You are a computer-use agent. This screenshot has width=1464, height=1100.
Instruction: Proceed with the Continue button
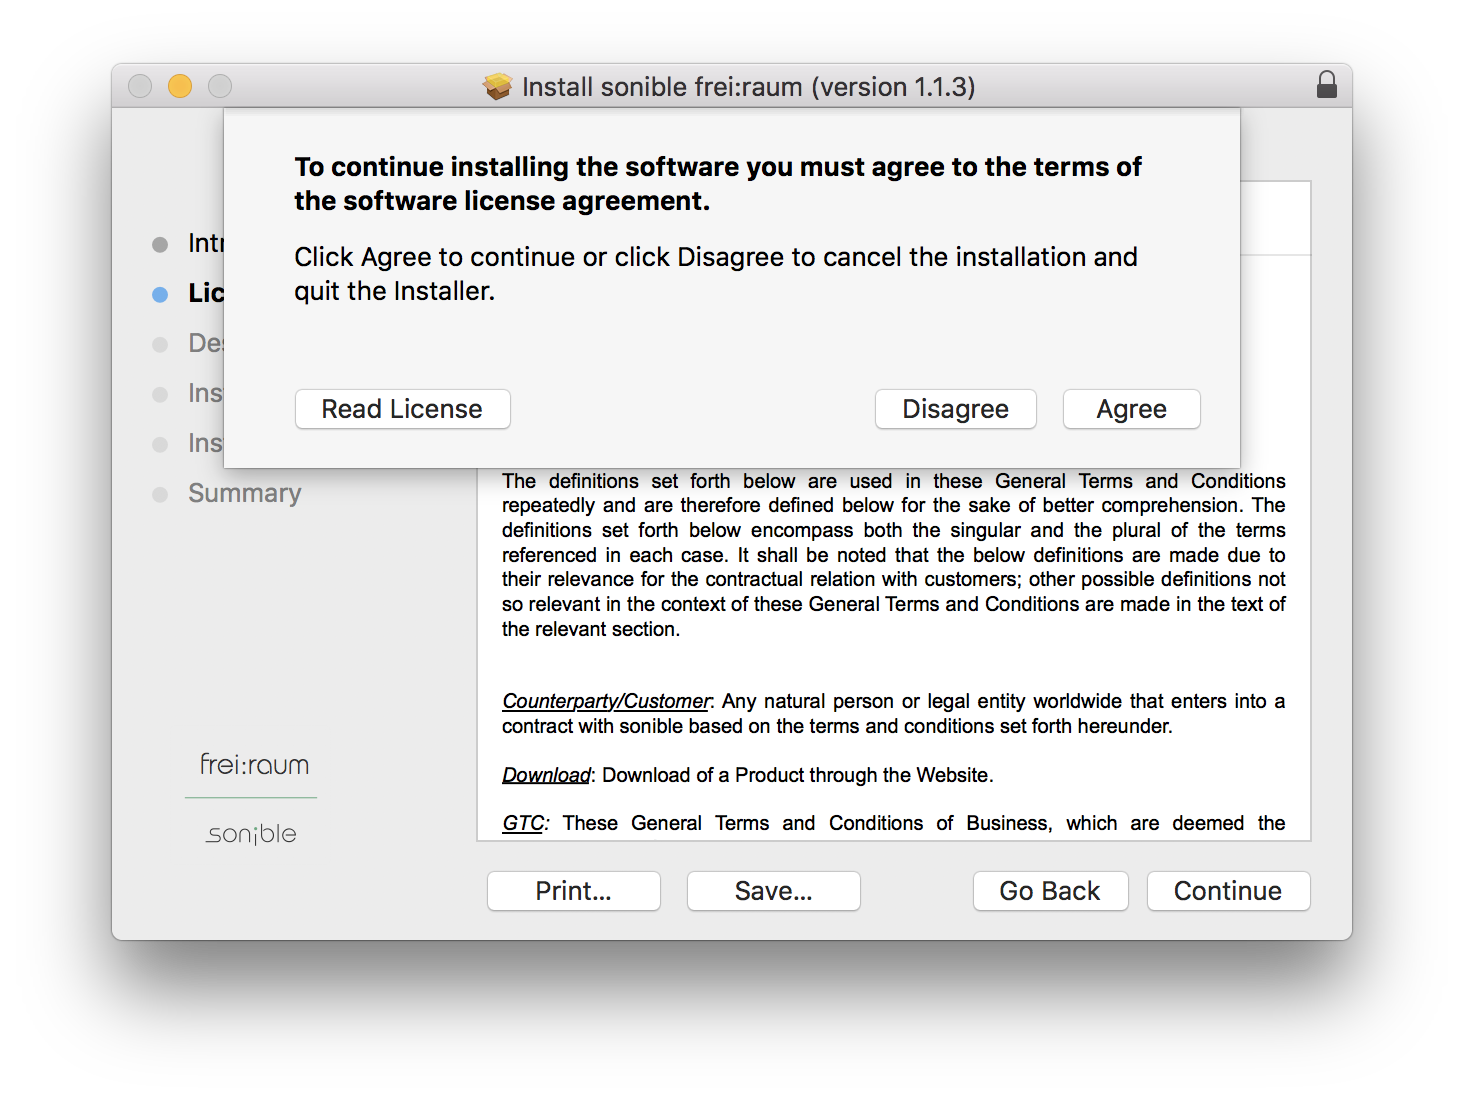pyautogui.click(x=1228, y=891)
